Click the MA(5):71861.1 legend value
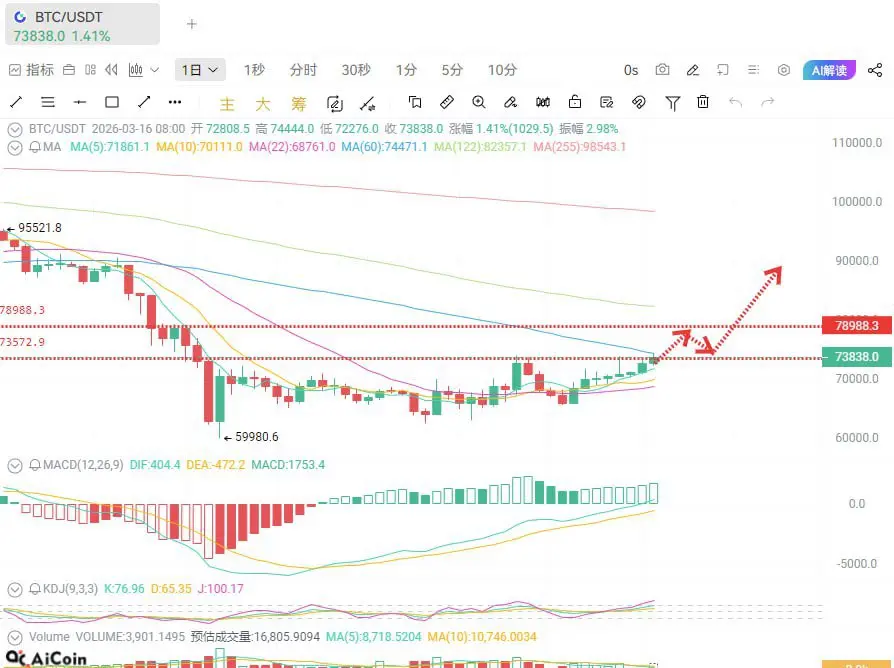Image resolution: width=894 pixels, height=668 pixels. [x=109, y=147]
